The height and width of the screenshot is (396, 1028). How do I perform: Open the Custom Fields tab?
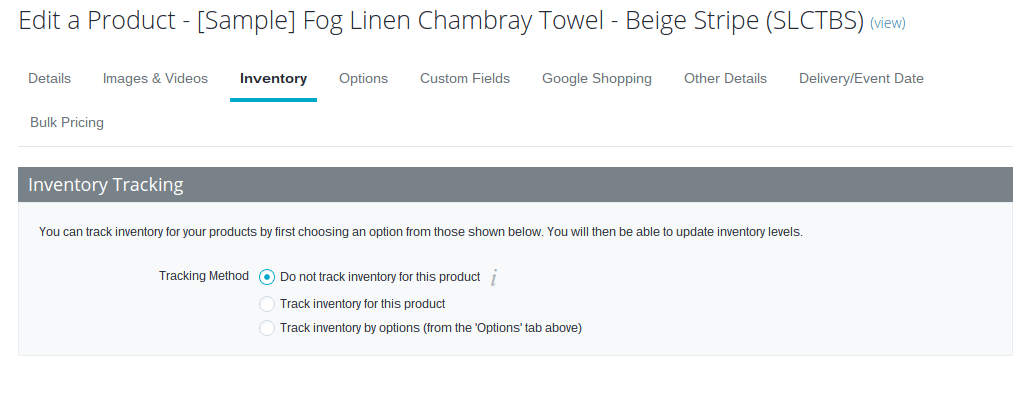click(x=465, y=79)
